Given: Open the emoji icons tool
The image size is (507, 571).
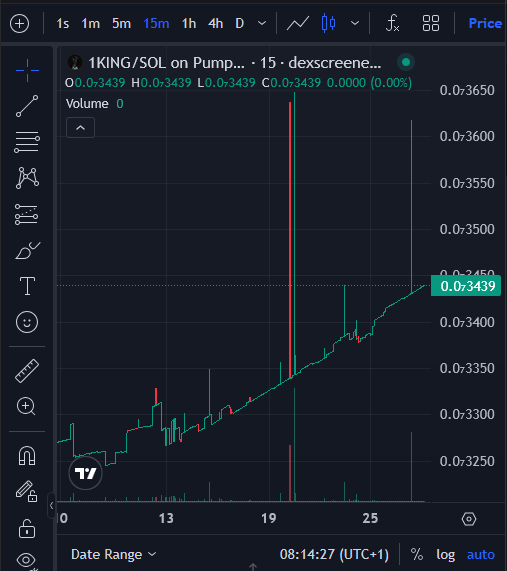Looking at the screenshot, I should (27, 322).
